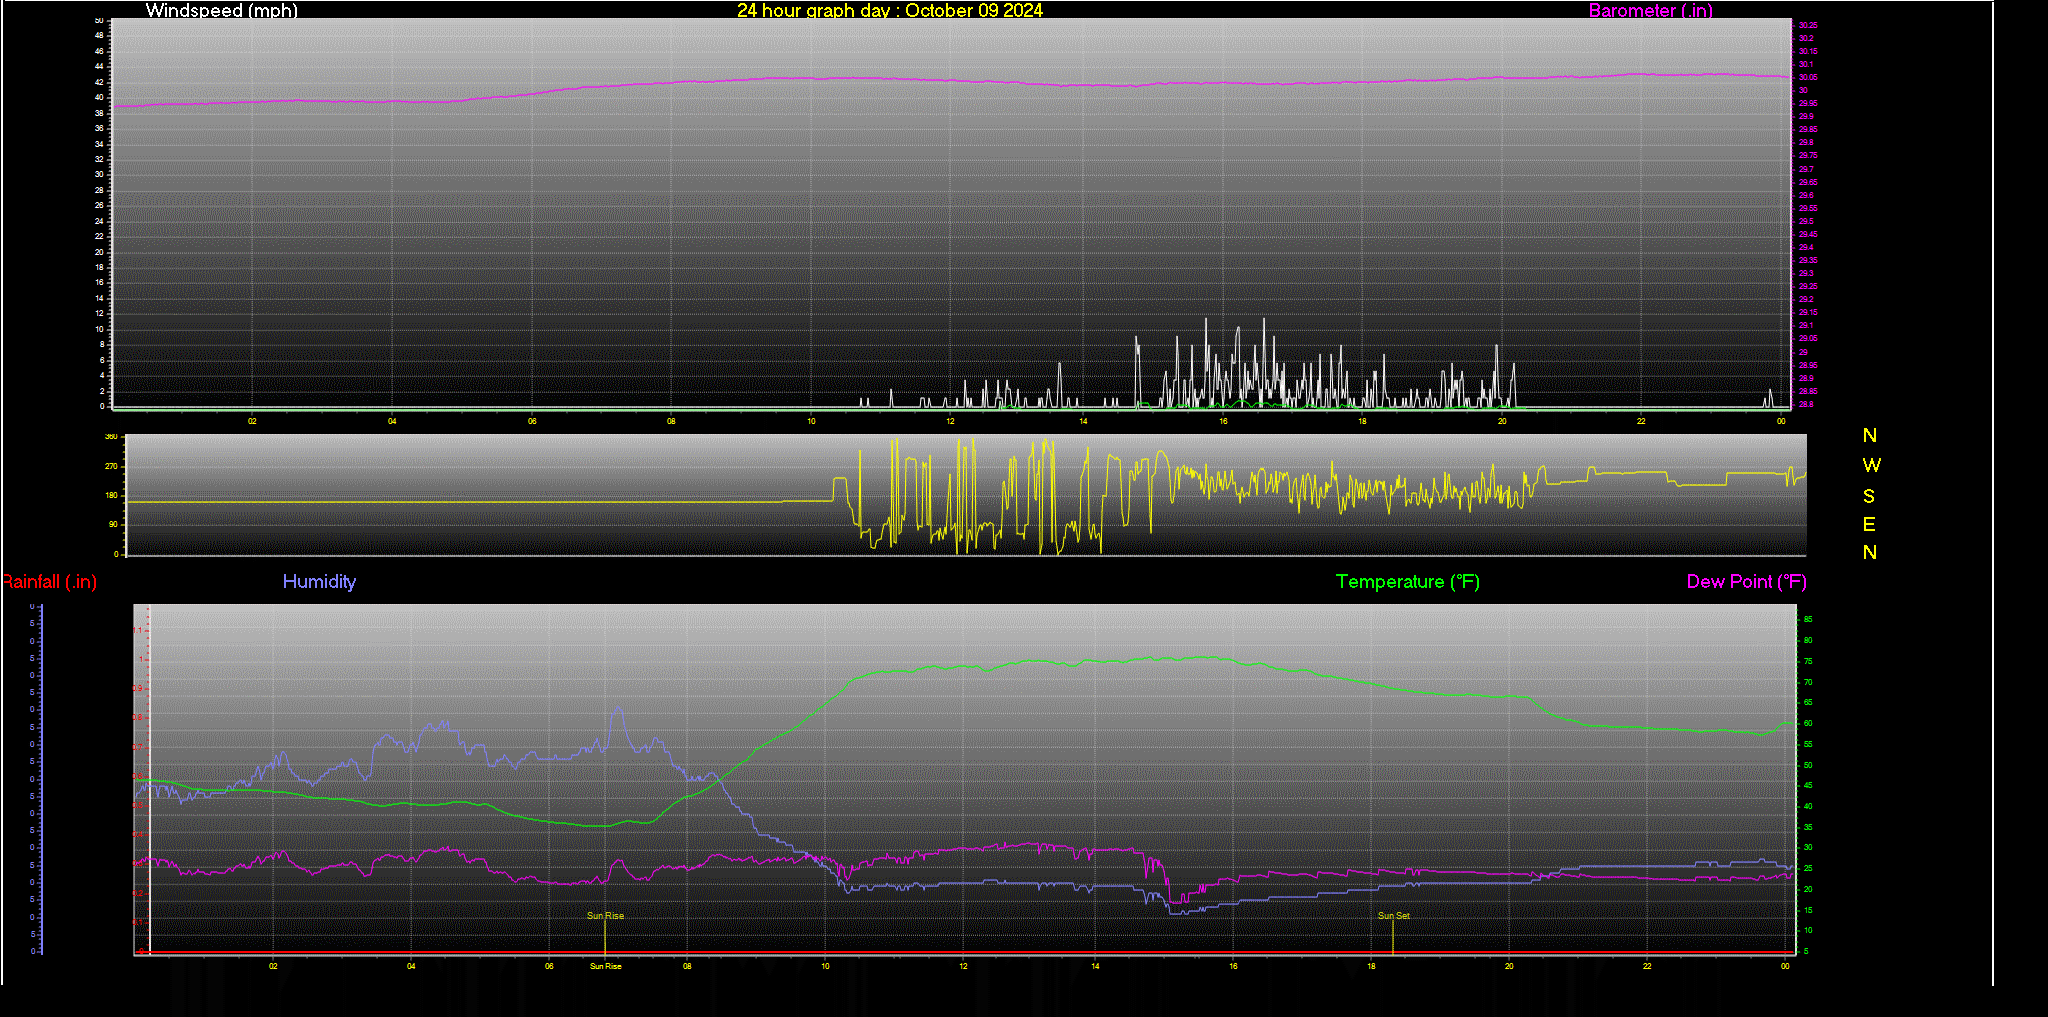Click '10' on the windspeed scale
The width and height of the screenshot is (2048, 1017).
[x=99, y=329]
